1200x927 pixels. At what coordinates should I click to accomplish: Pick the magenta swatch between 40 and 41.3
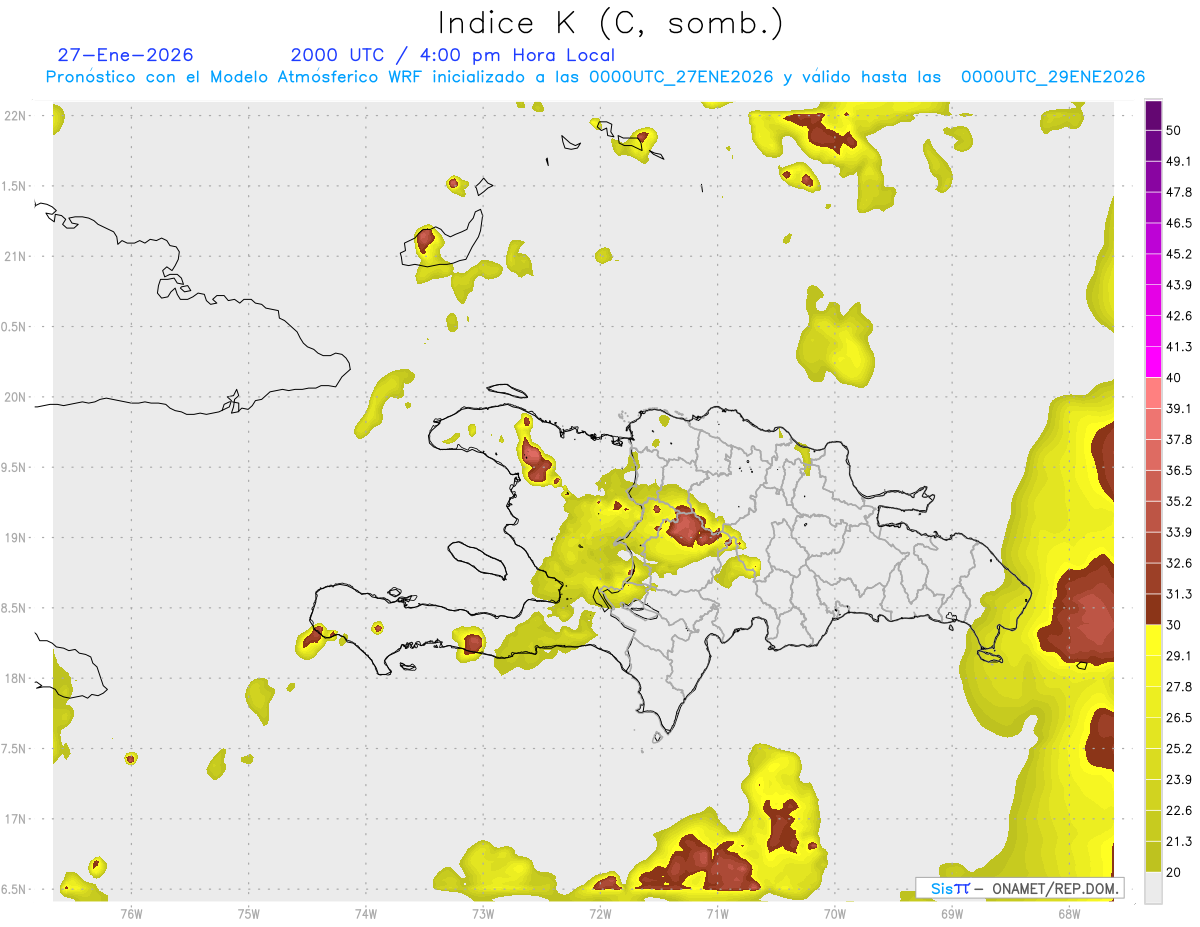click(1153, 362)
